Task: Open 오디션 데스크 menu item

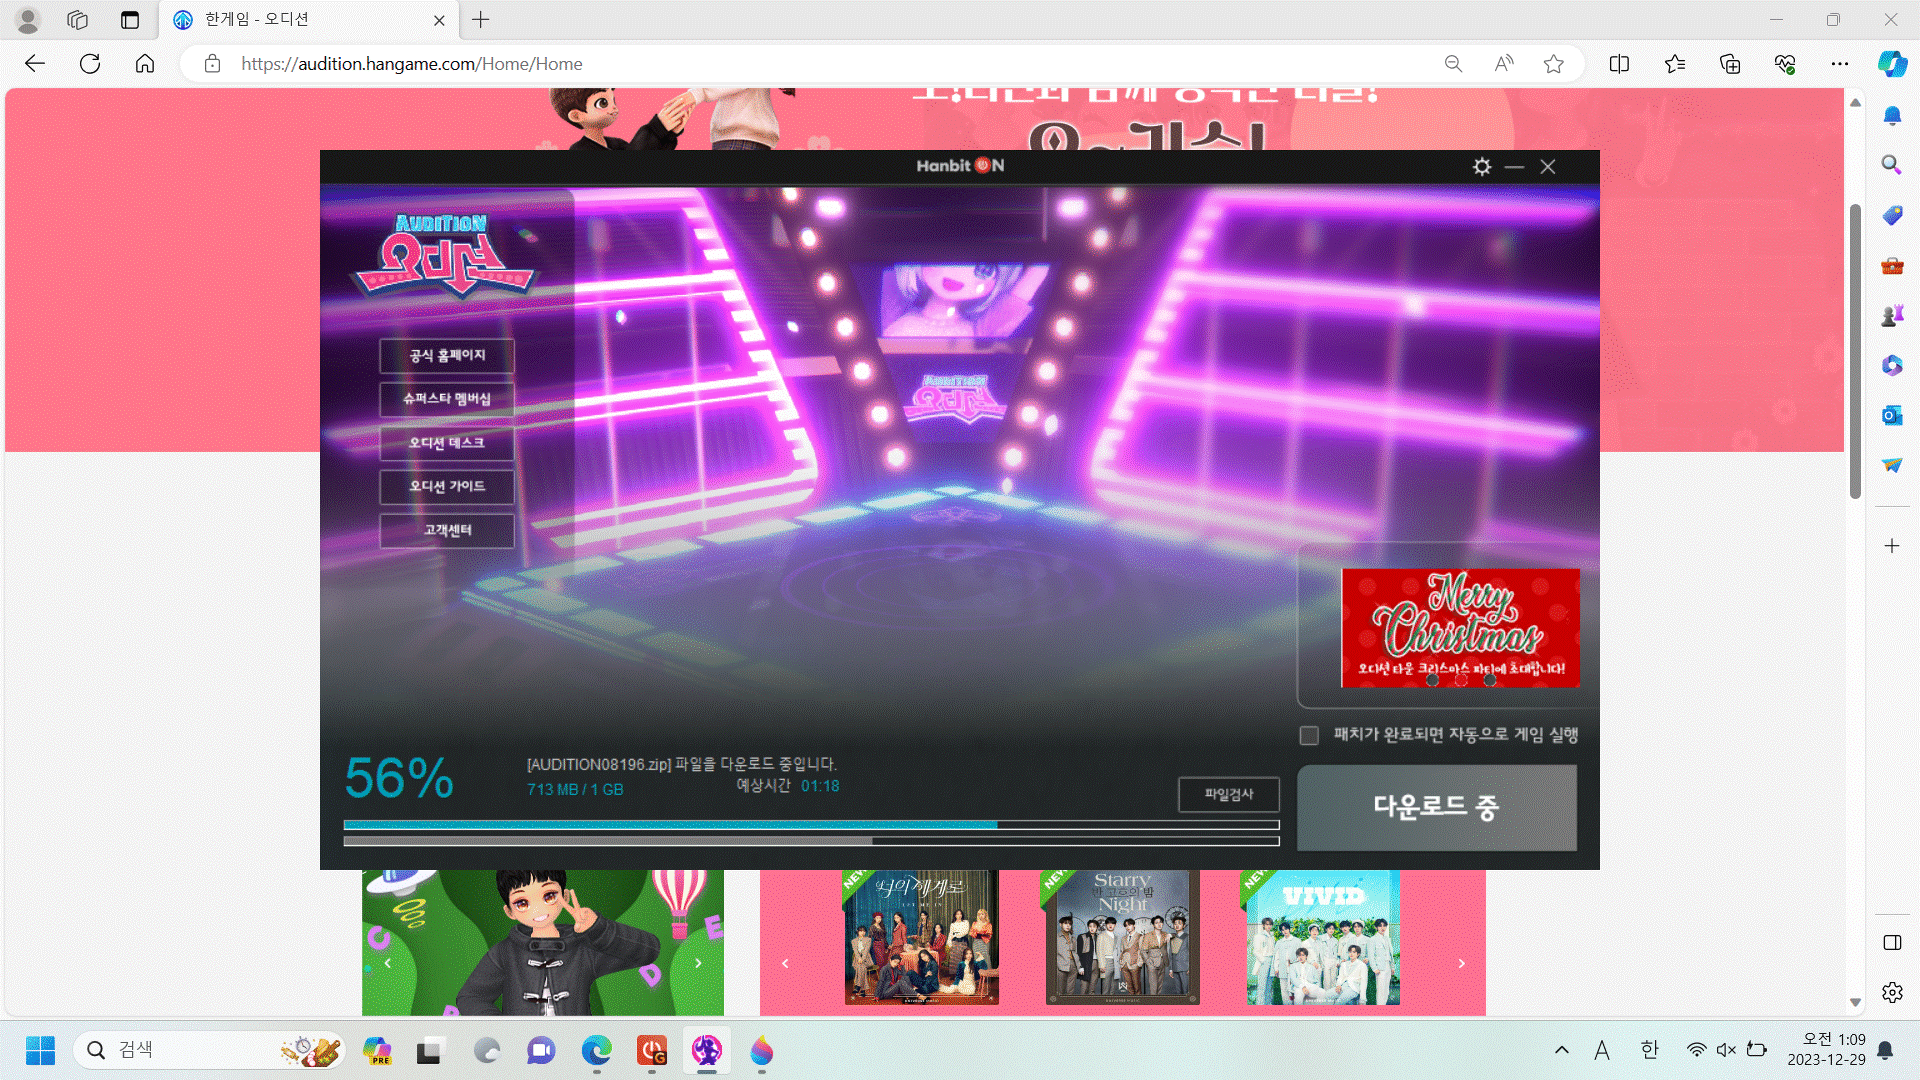Action: pos(447,443)
